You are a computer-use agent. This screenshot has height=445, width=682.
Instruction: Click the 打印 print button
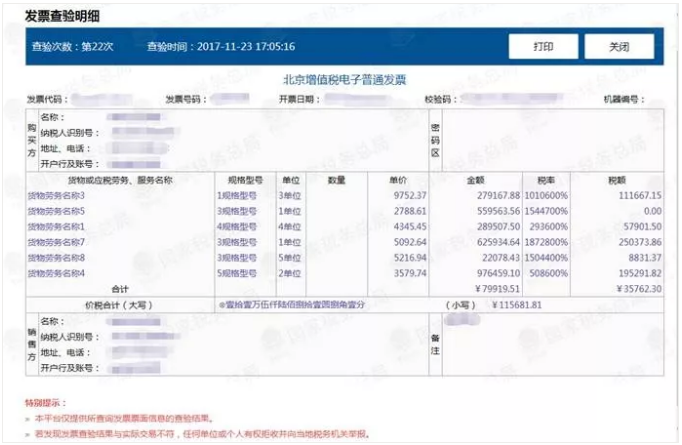point(543,47)
